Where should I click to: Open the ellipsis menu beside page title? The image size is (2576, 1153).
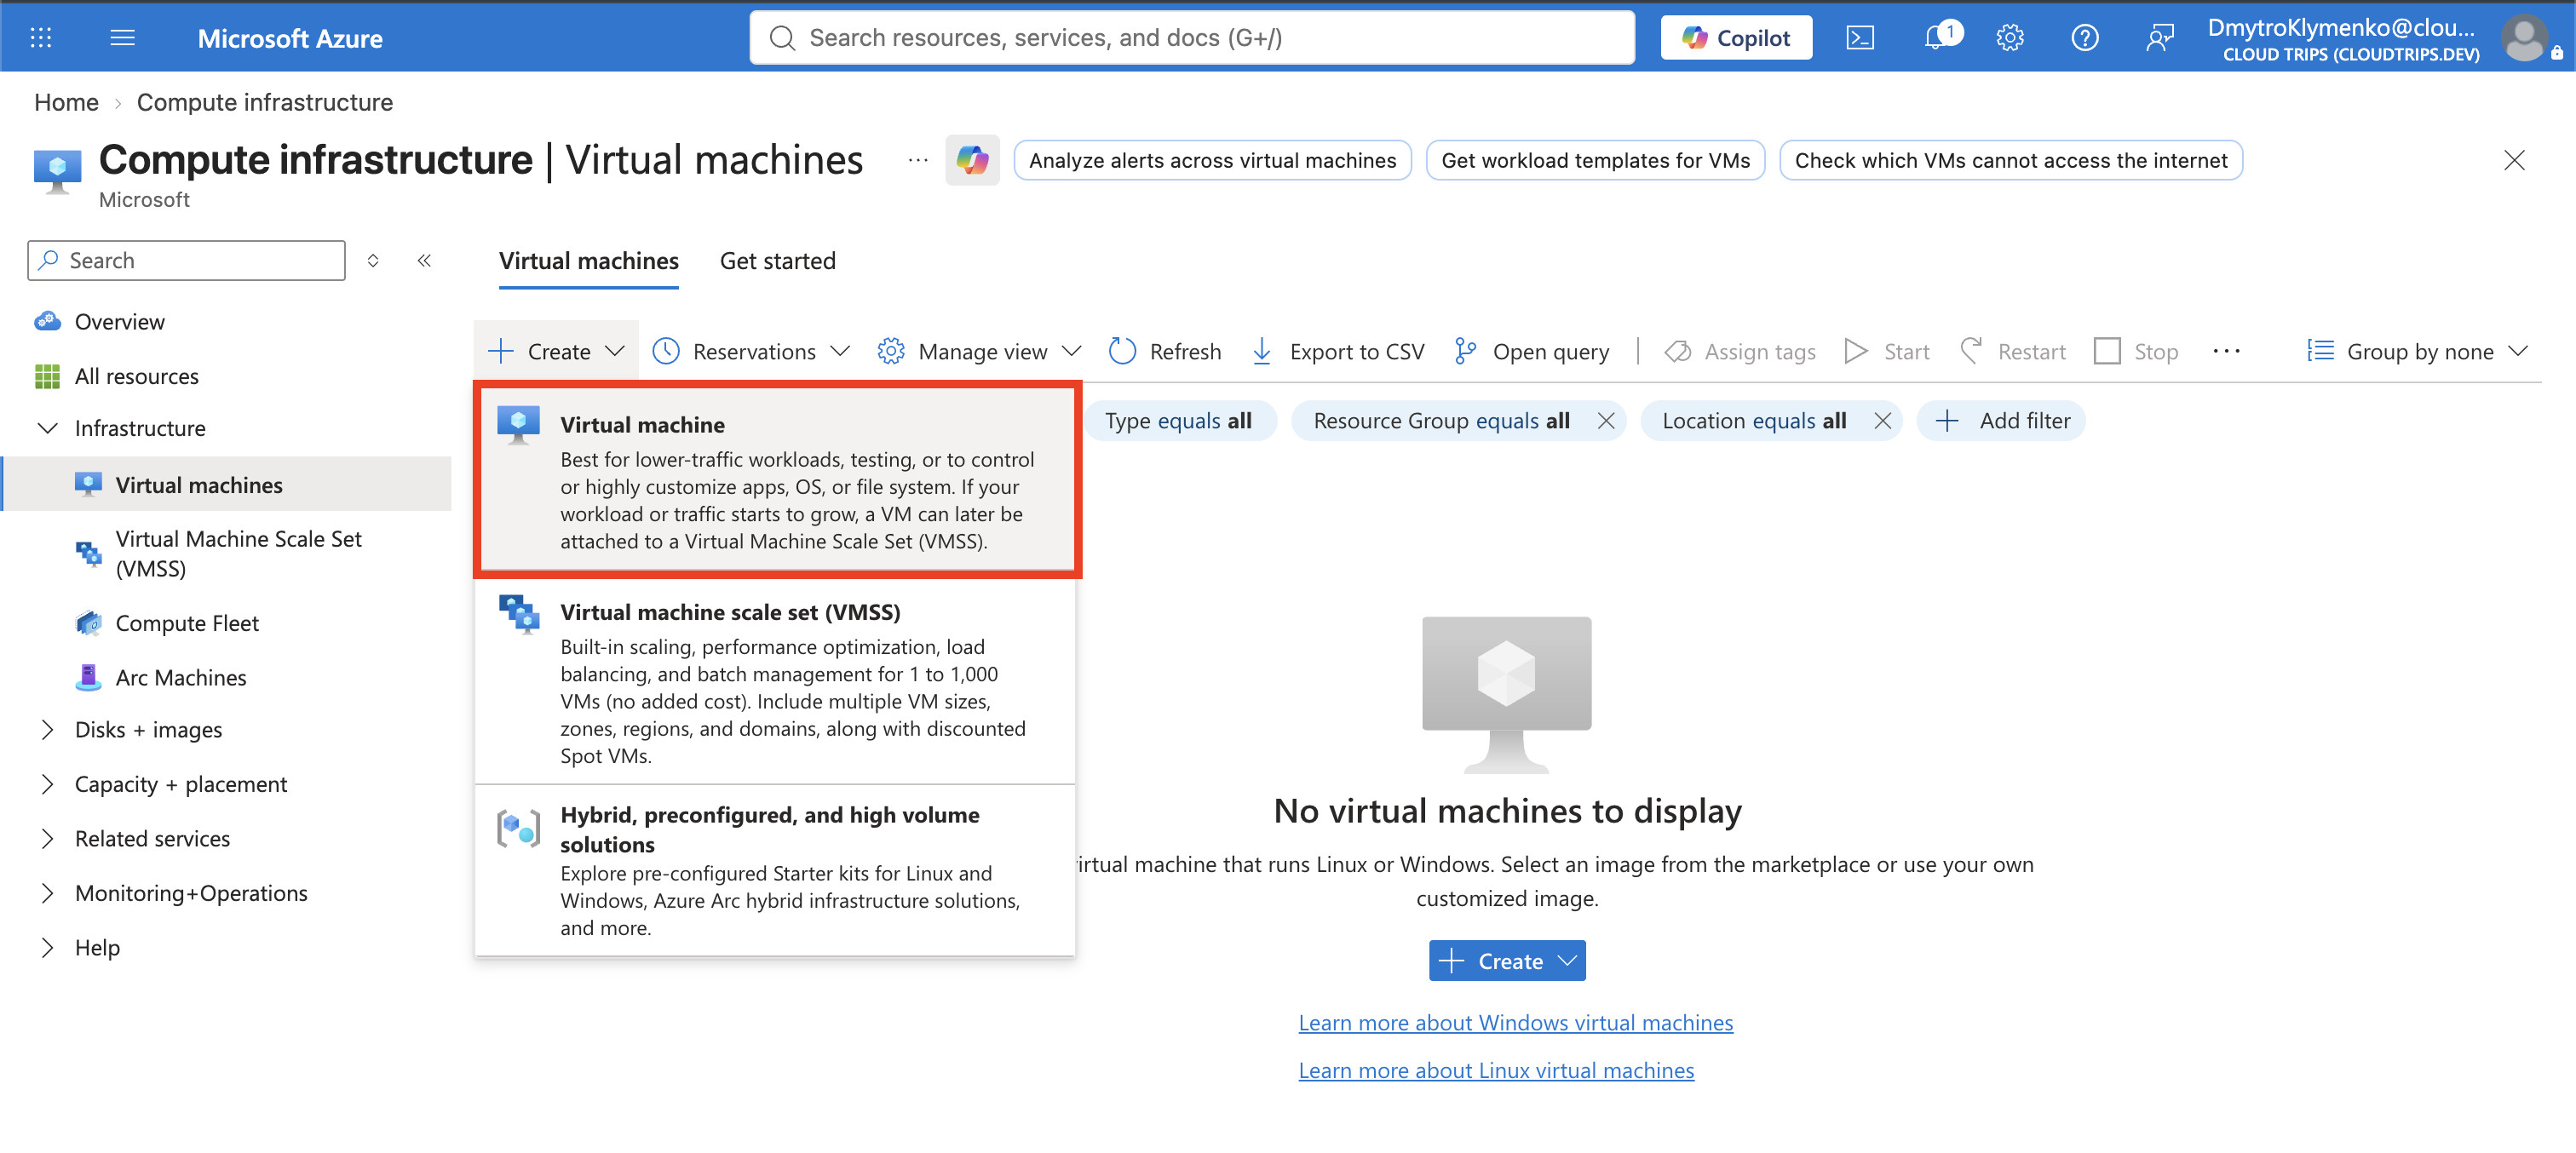click(x=918, y=160)
